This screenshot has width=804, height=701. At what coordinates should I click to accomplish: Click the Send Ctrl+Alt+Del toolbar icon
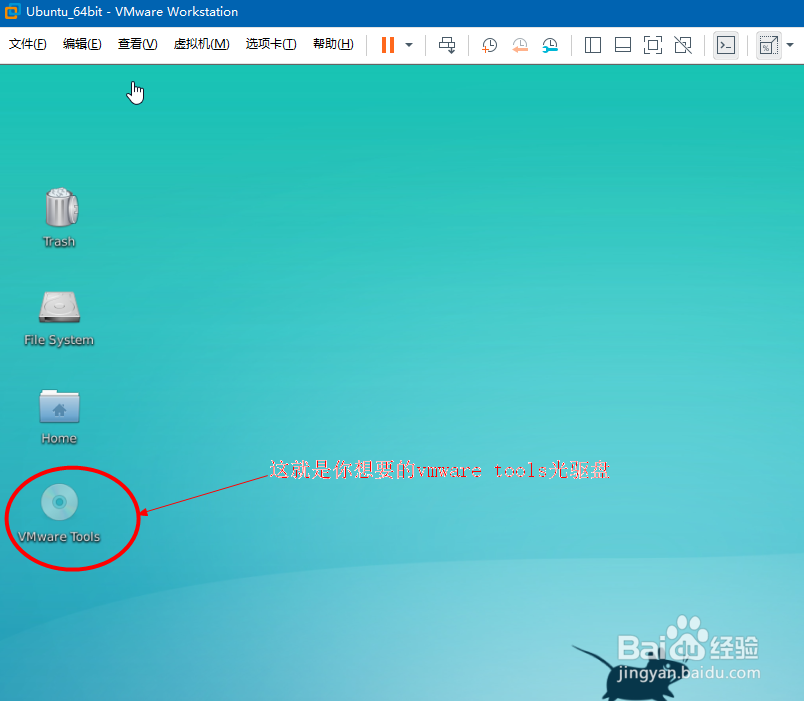(x=447, y=45)
